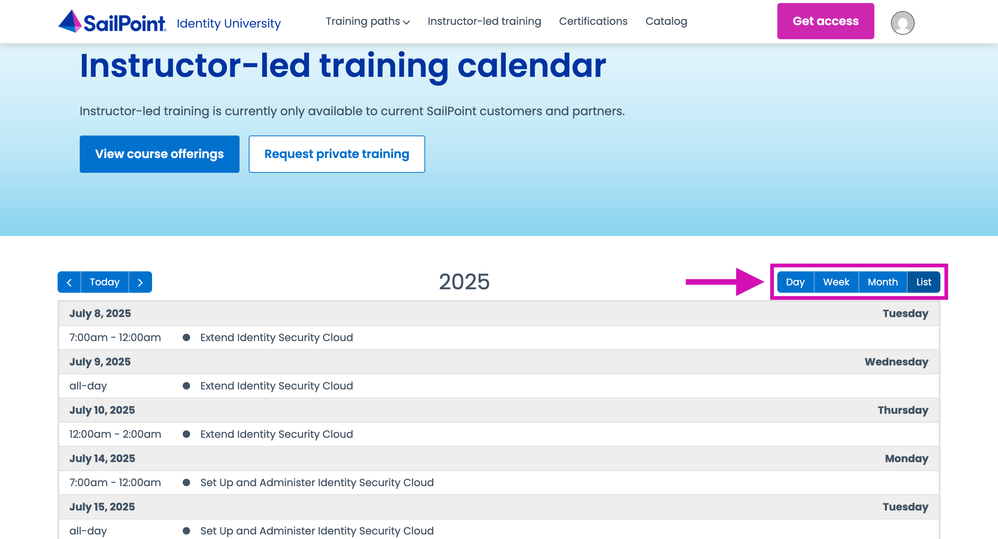Expand the Training paths dropdown

tap(367, 21)
